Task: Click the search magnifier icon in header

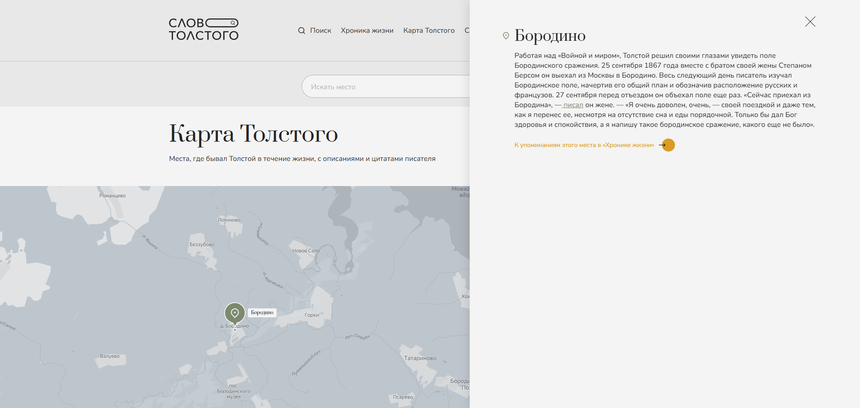Action: 302,31
